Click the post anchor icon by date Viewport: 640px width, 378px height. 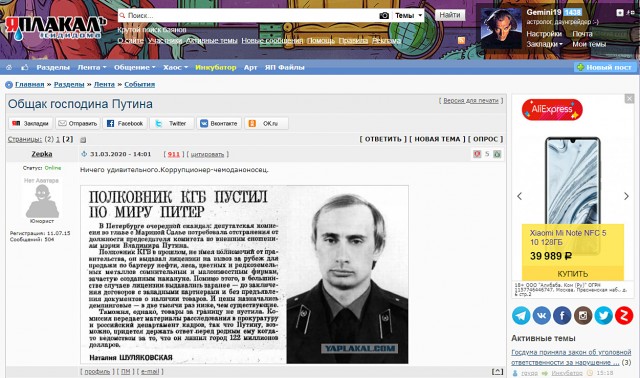84,154
